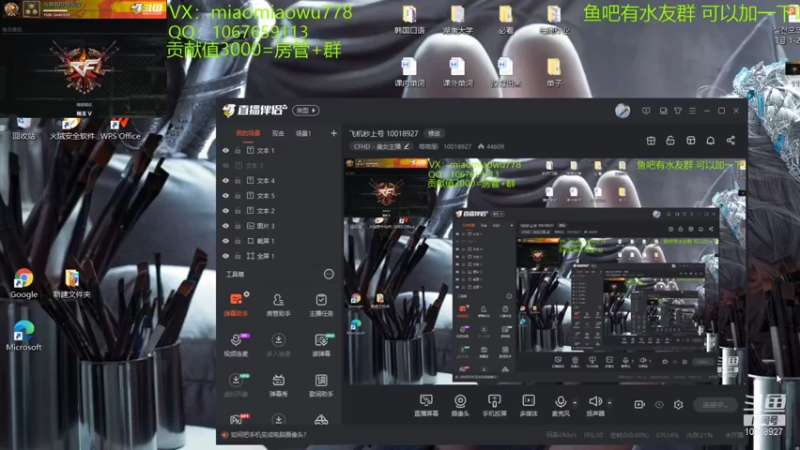Open 如何把手机变成电脑摄像头 help link
The image size is (800, 450).
(269, 435)
